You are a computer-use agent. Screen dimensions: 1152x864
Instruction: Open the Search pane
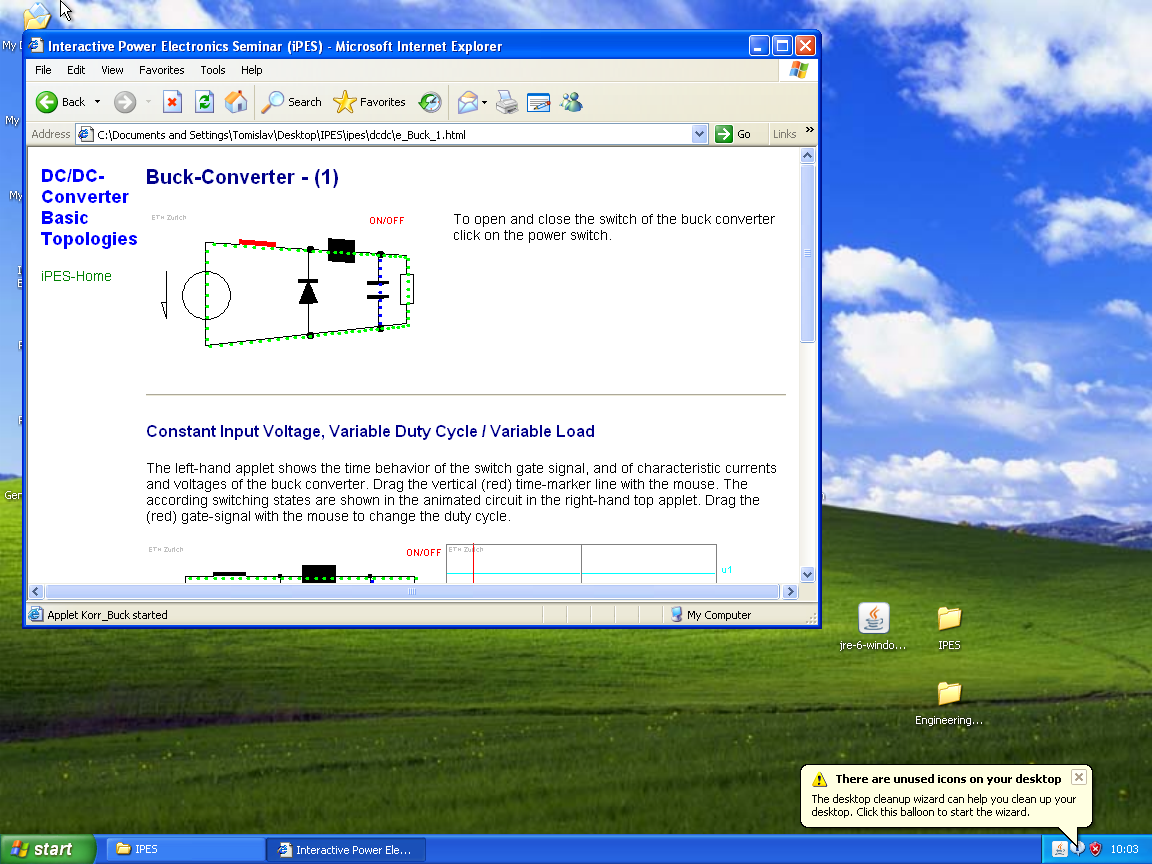[292, 102]
